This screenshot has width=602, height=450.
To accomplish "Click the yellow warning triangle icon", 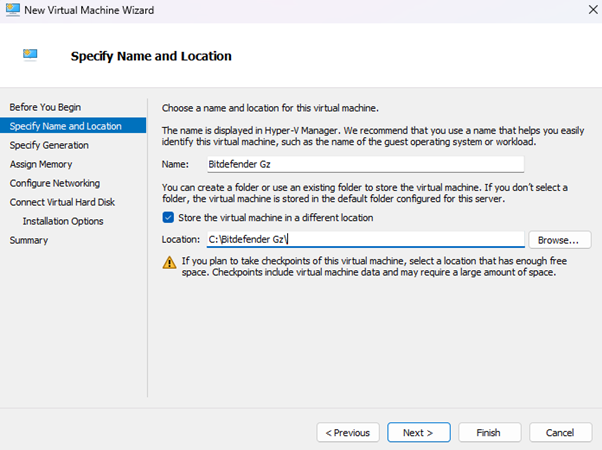I will tap(168, 262).
